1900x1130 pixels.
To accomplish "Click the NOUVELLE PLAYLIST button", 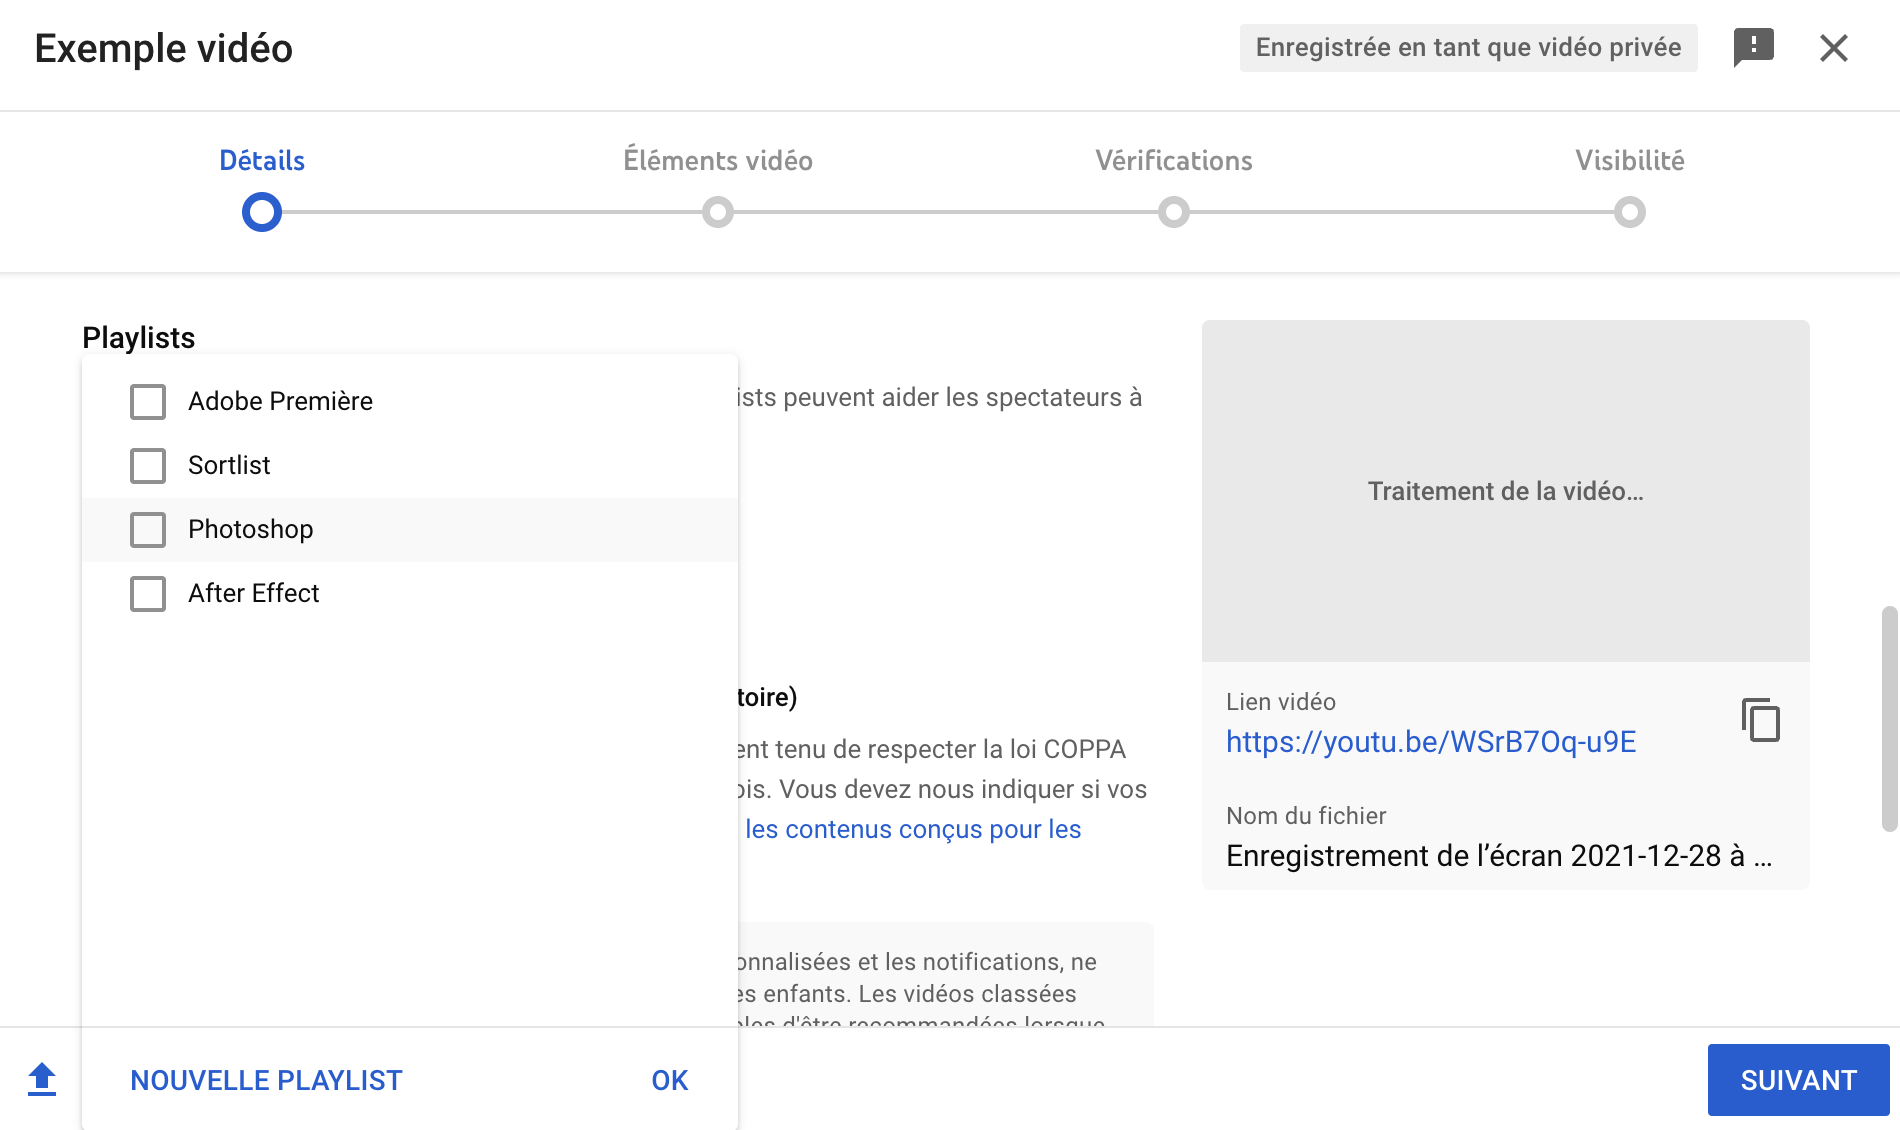I will point(266,1080).
